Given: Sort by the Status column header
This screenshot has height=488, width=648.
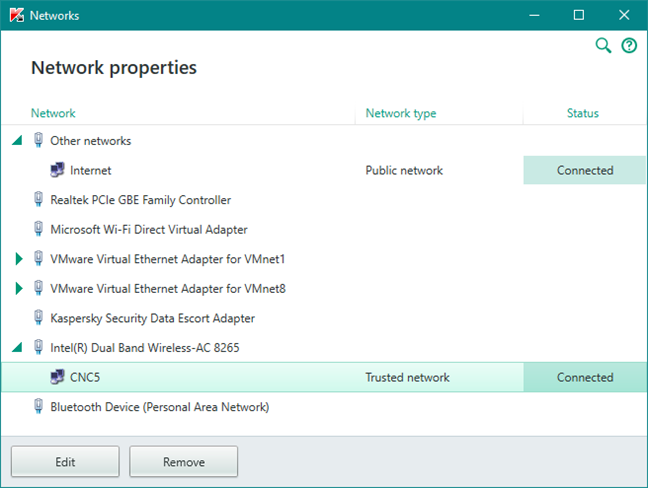Looking at the screenshot, I should 583,113.
